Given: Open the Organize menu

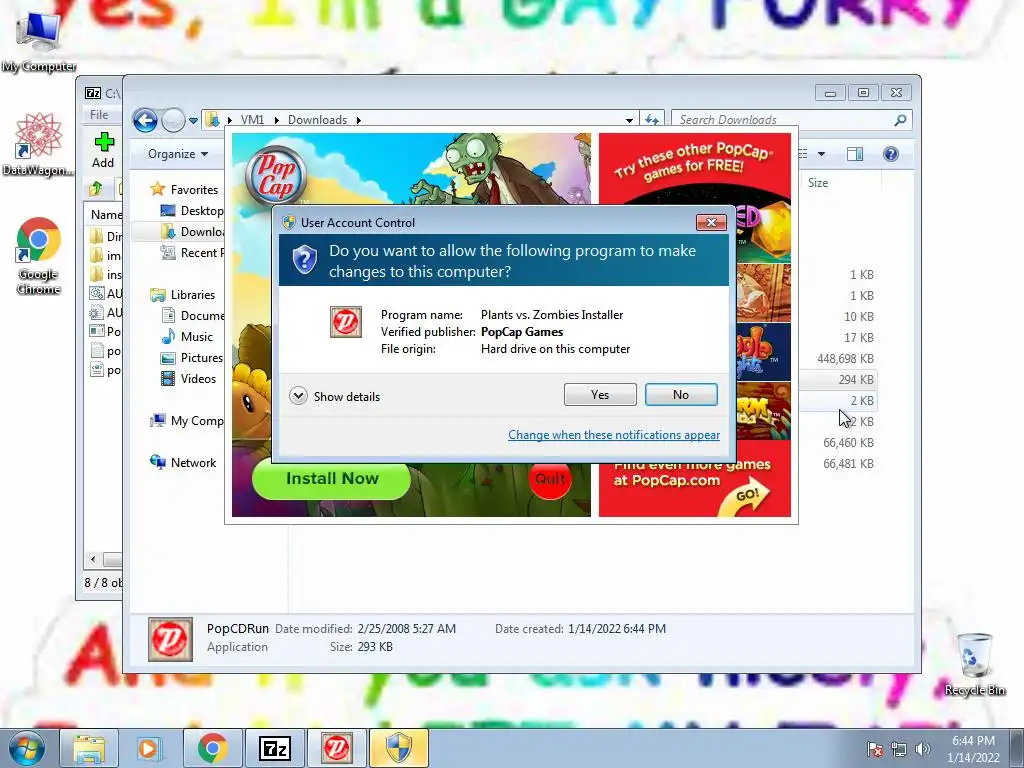Looking at the screenshot, I should point(178,154).
